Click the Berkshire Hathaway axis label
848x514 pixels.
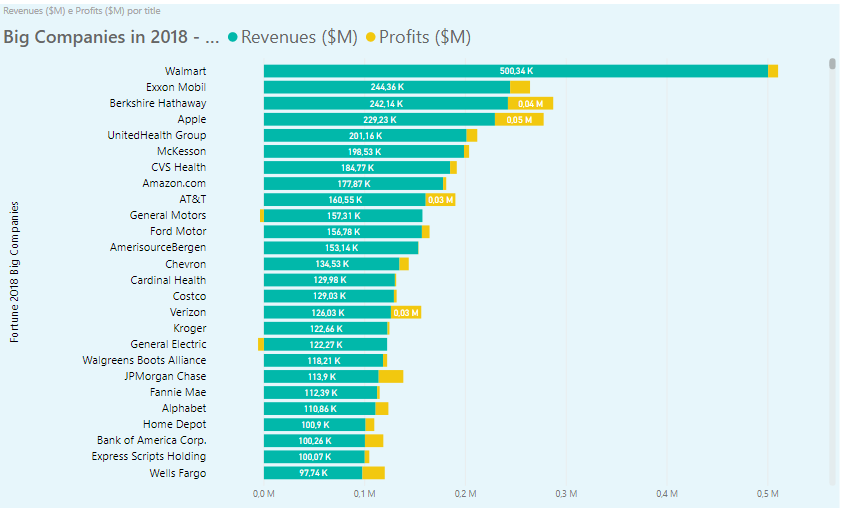[157, 103]
